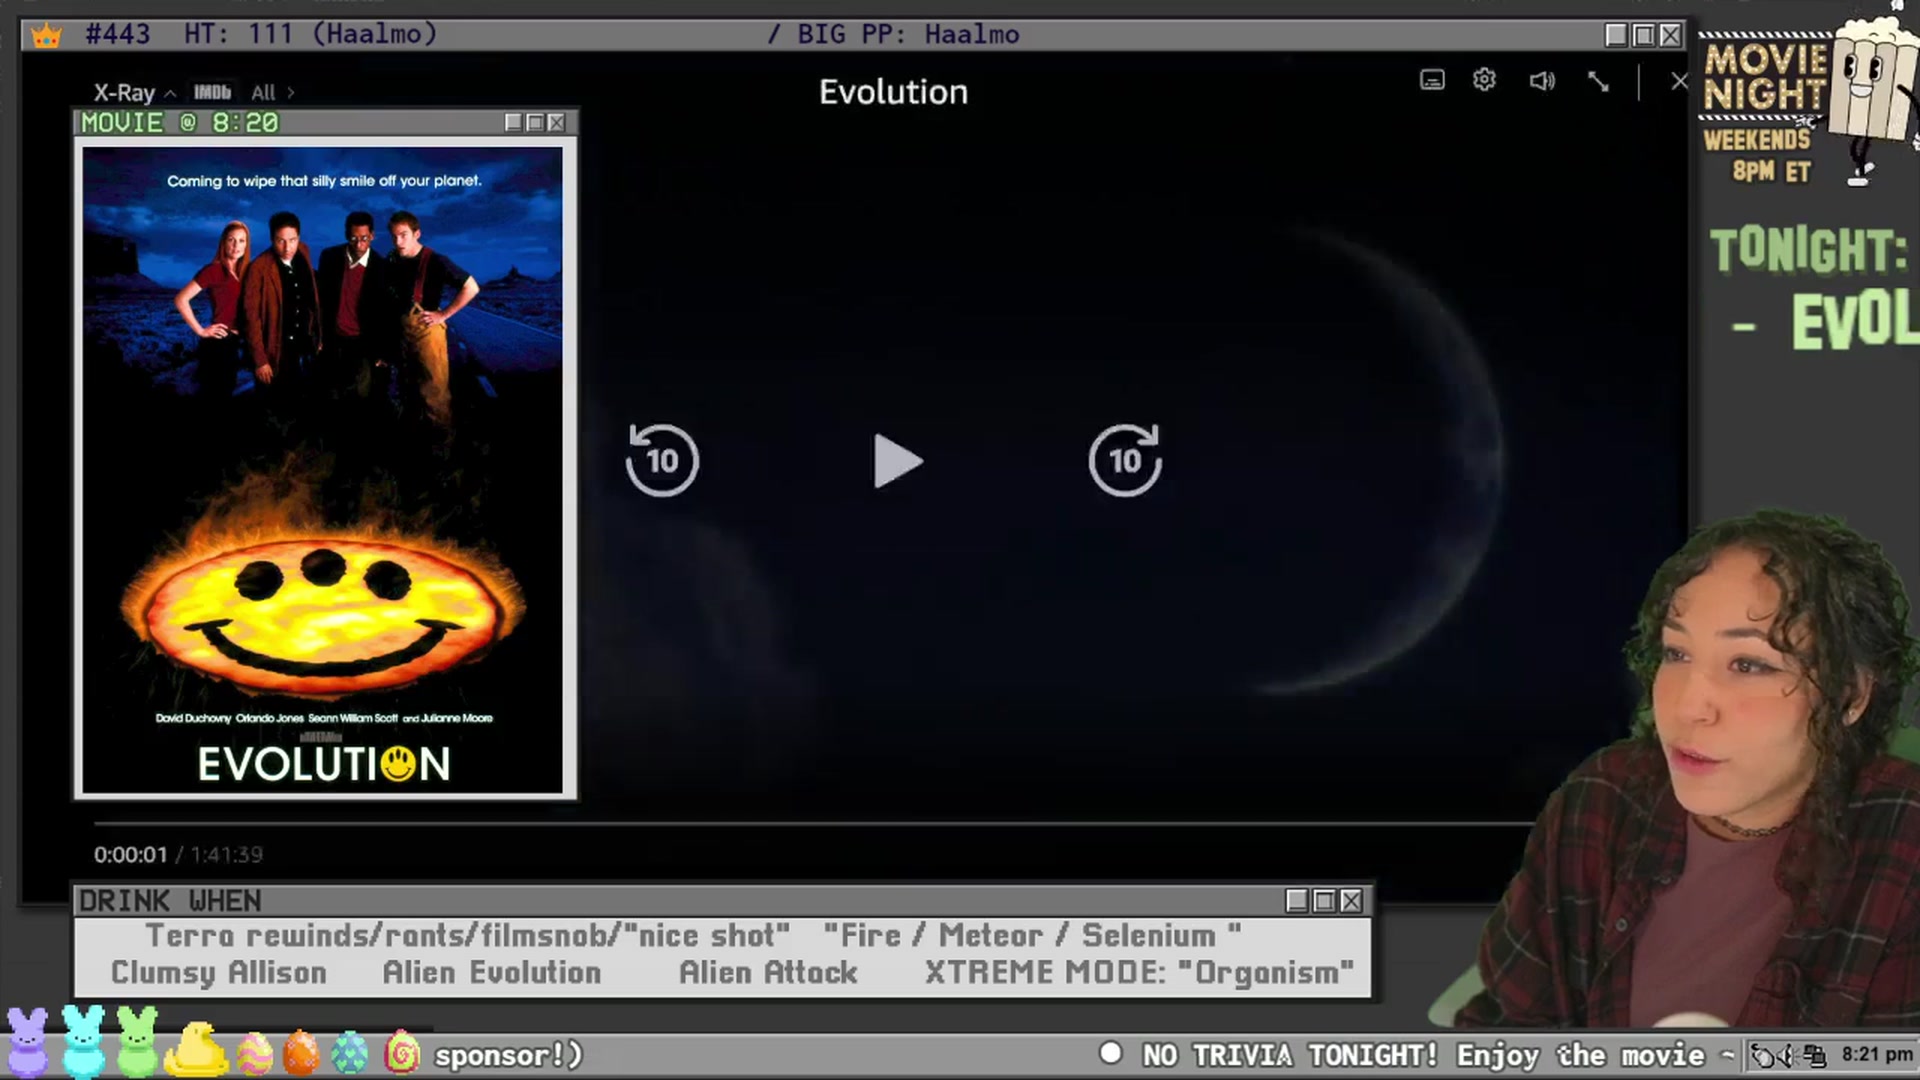Close the video player X
The image size is (1920, 1080).
[1679, 81]
